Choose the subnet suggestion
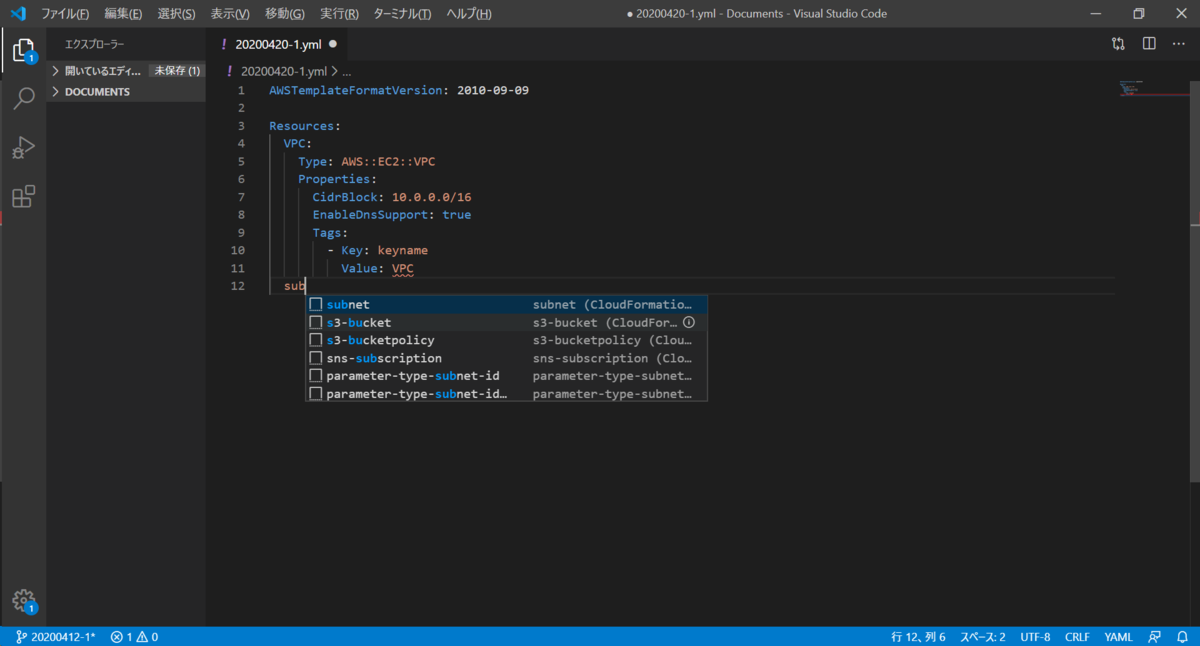The image size is (1200, 646). coord(506,304)
